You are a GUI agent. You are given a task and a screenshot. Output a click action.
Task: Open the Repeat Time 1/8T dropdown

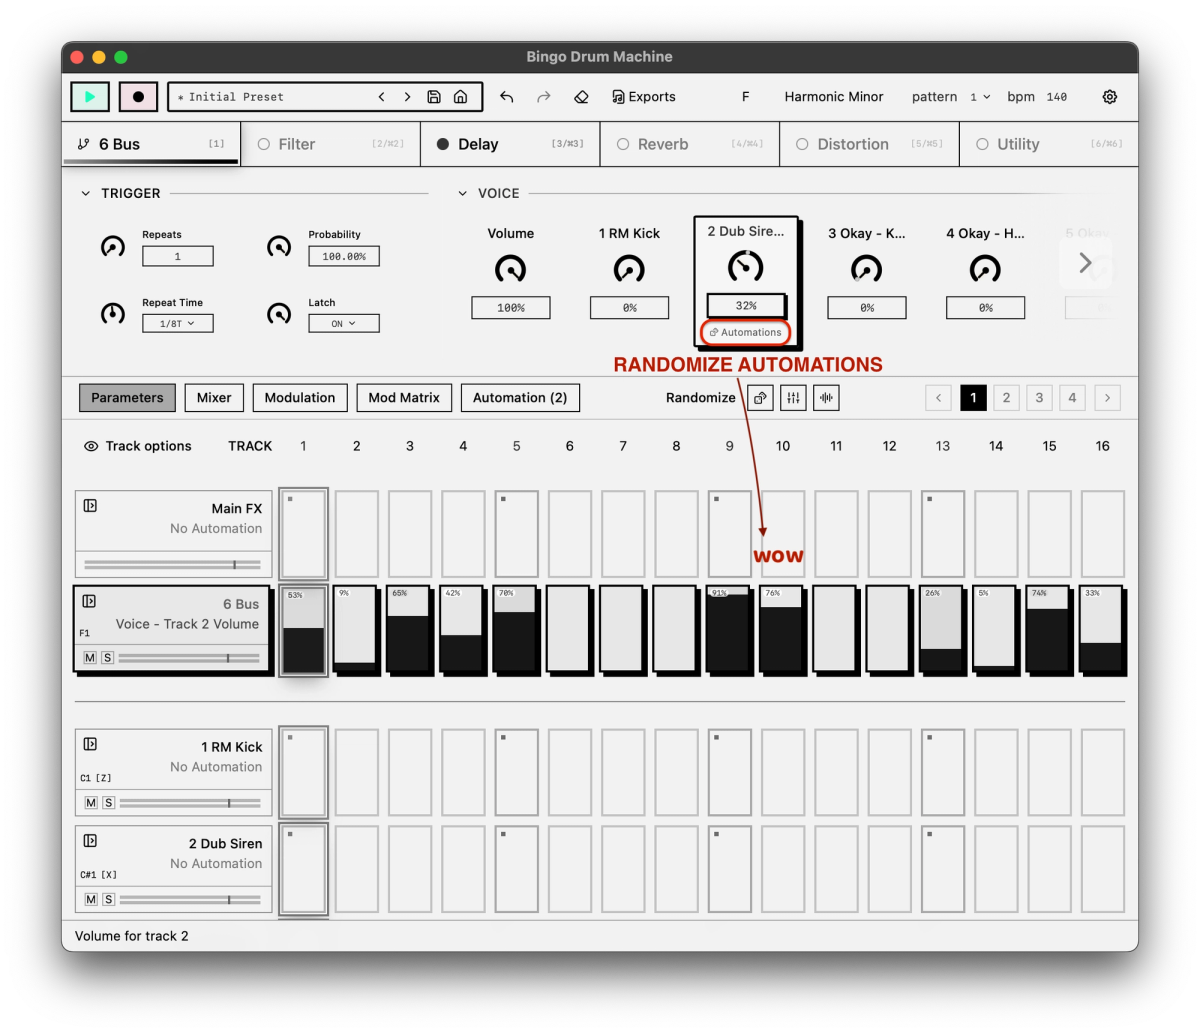pyautogui.click(x=177, y=322)
